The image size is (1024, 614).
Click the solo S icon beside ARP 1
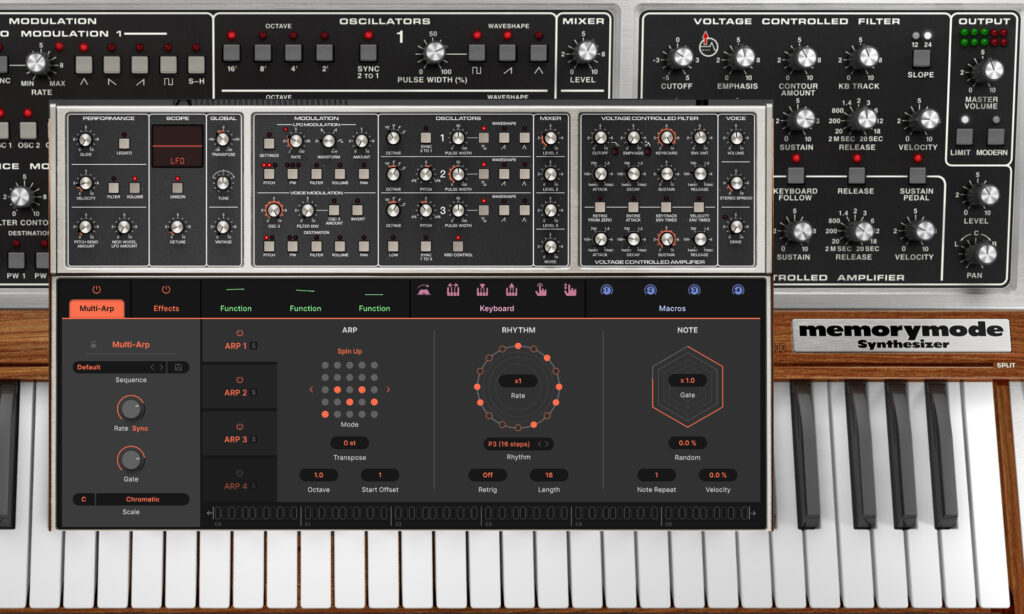click(x=253, y=346)
